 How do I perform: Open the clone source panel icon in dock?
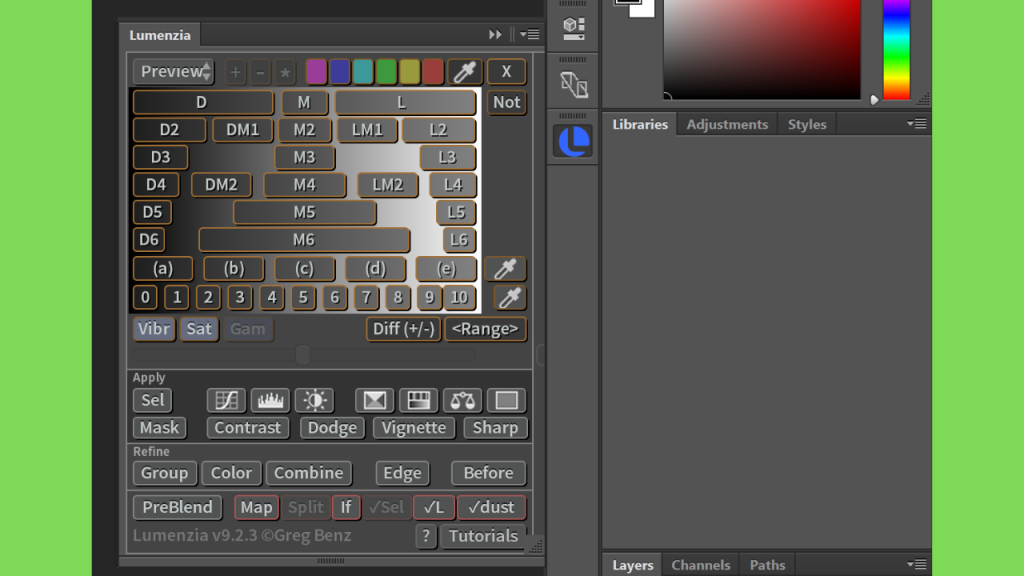pyautogui.click(x=573, y=84)
